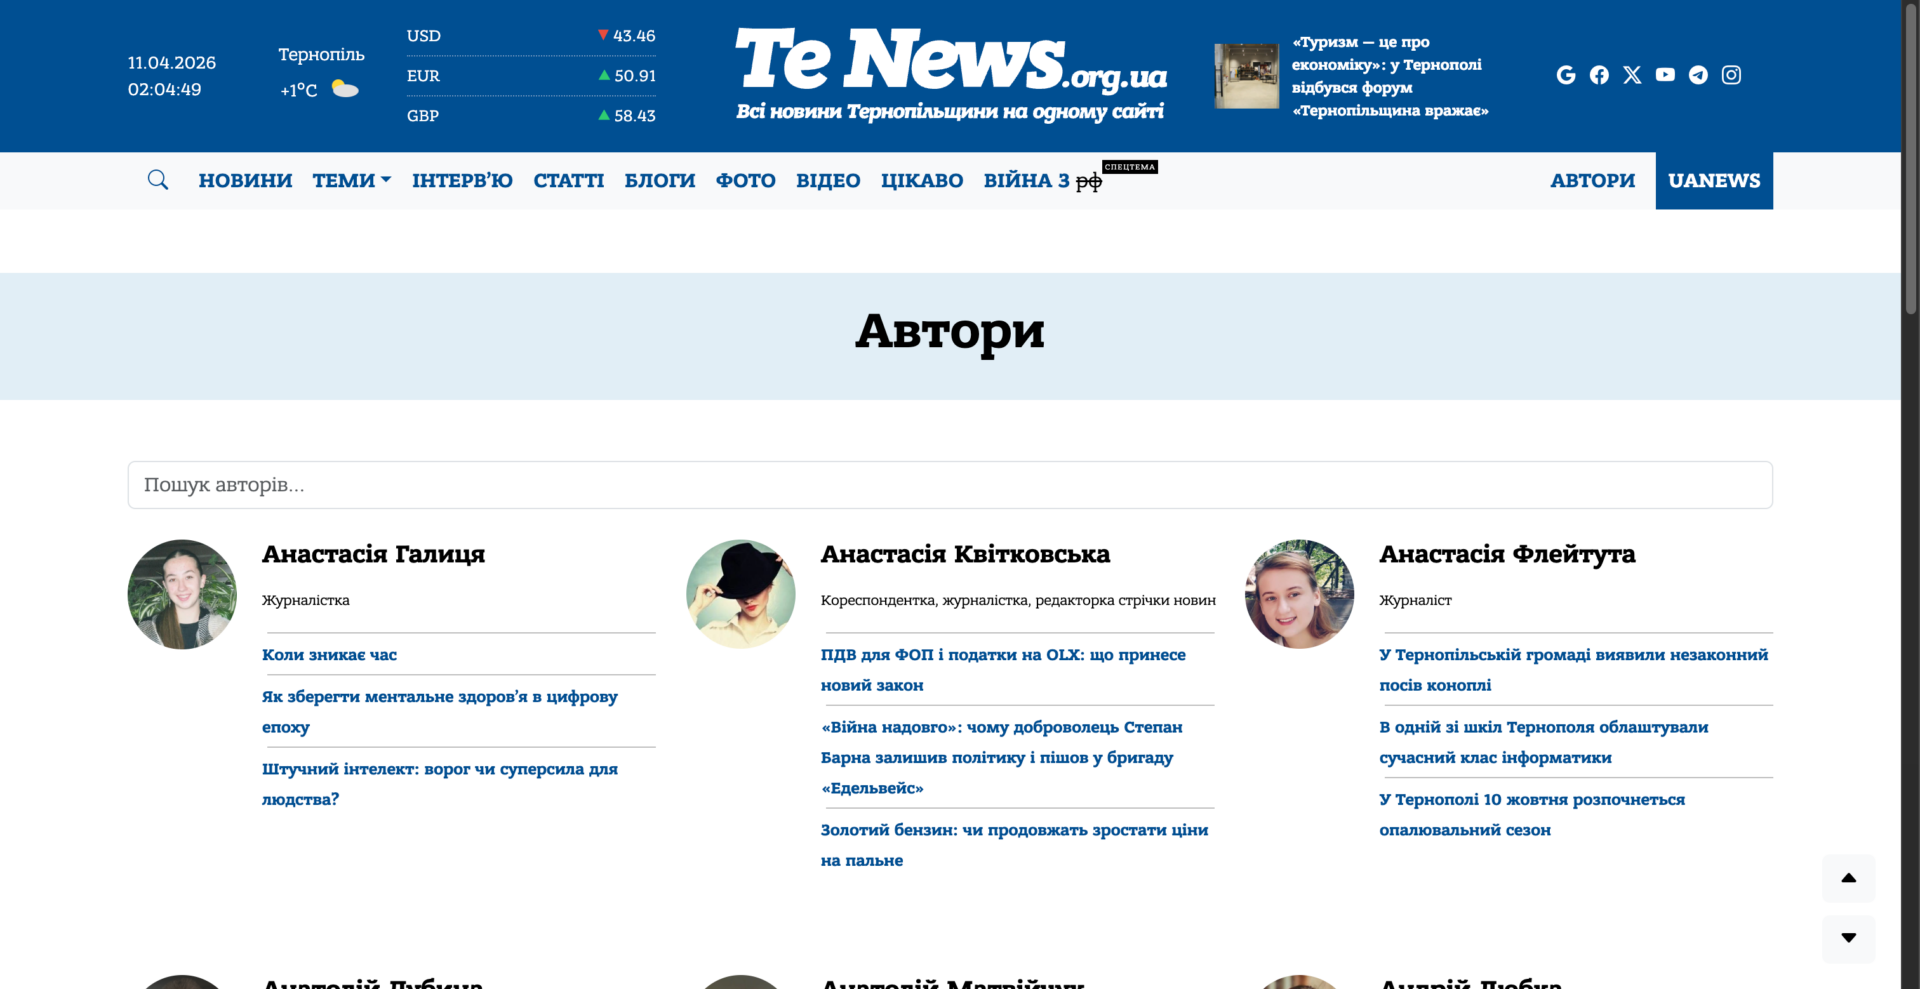Open the «Туризм — це про економіку» headline
This screenshot has width=1920, height=989.
[1390, 76]
